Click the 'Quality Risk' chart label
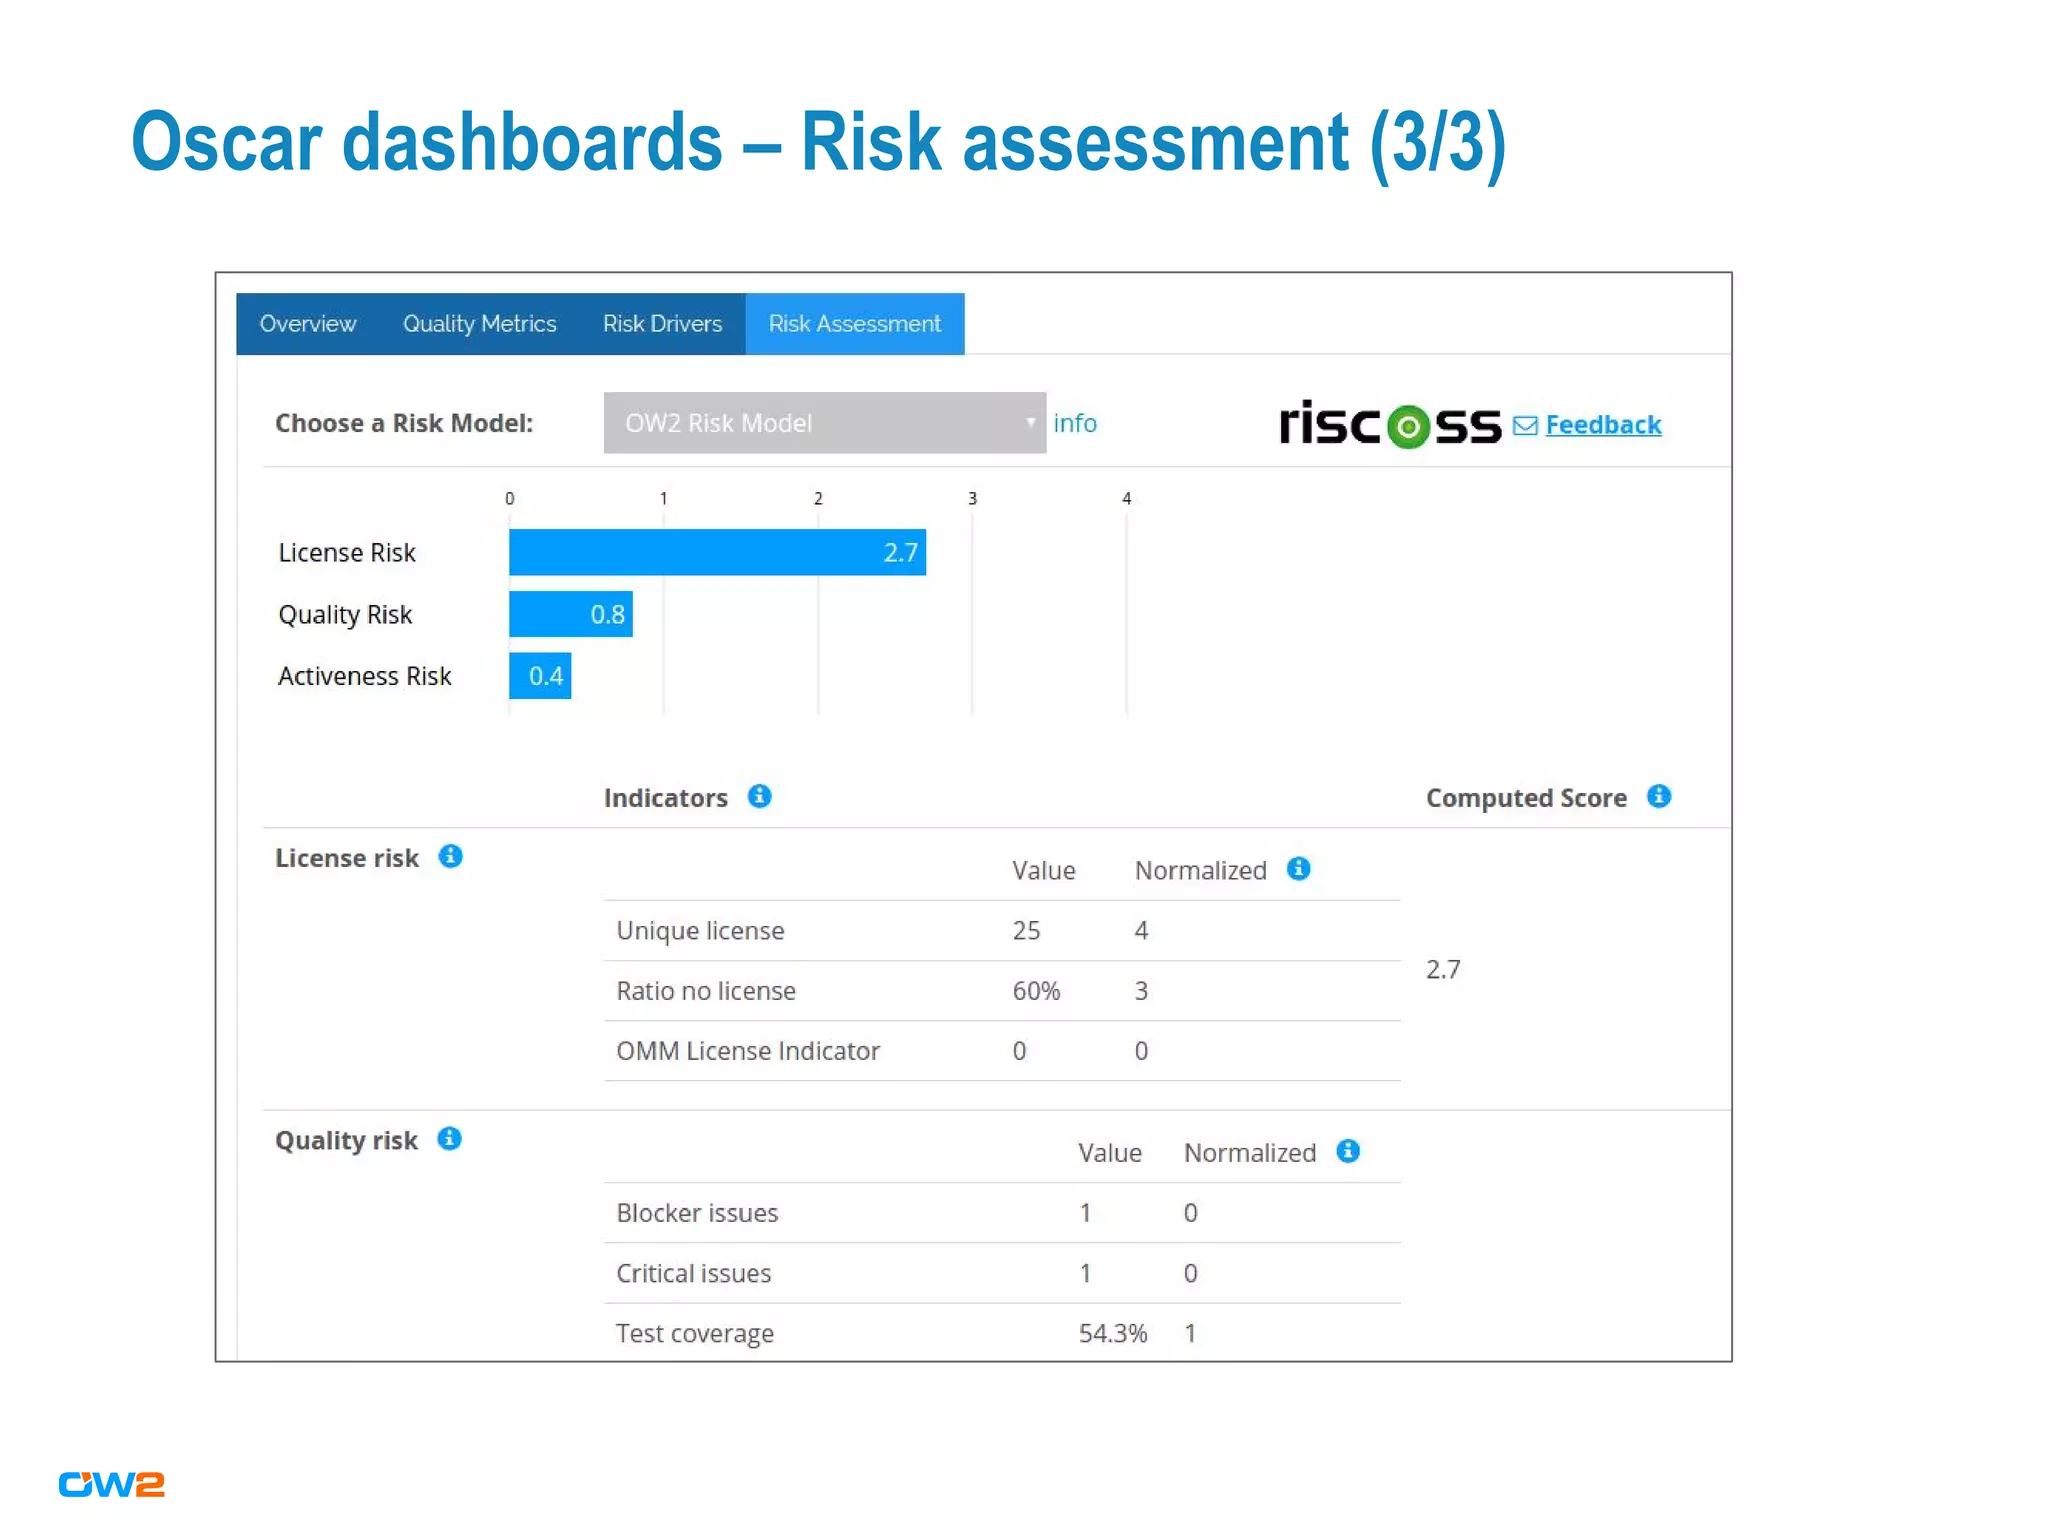2048x1537 pixels. click(x=345, y=615)
